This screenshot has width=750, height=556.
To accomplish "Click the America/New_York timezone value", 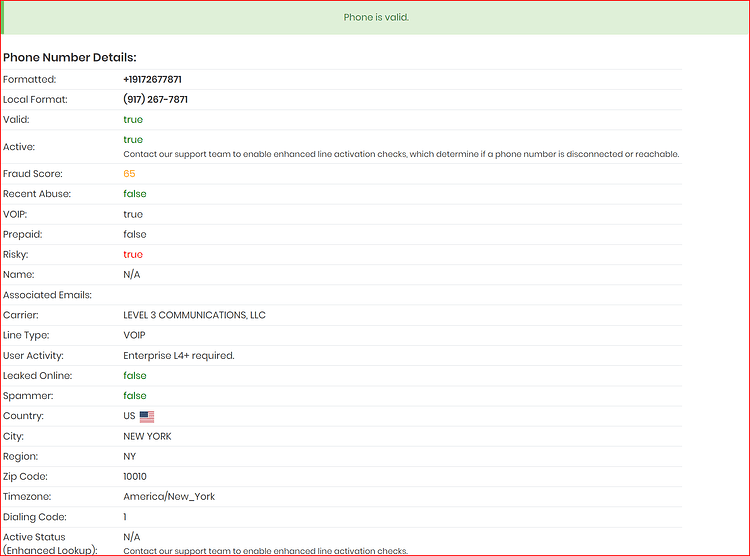I will click(x=169, y=497).
